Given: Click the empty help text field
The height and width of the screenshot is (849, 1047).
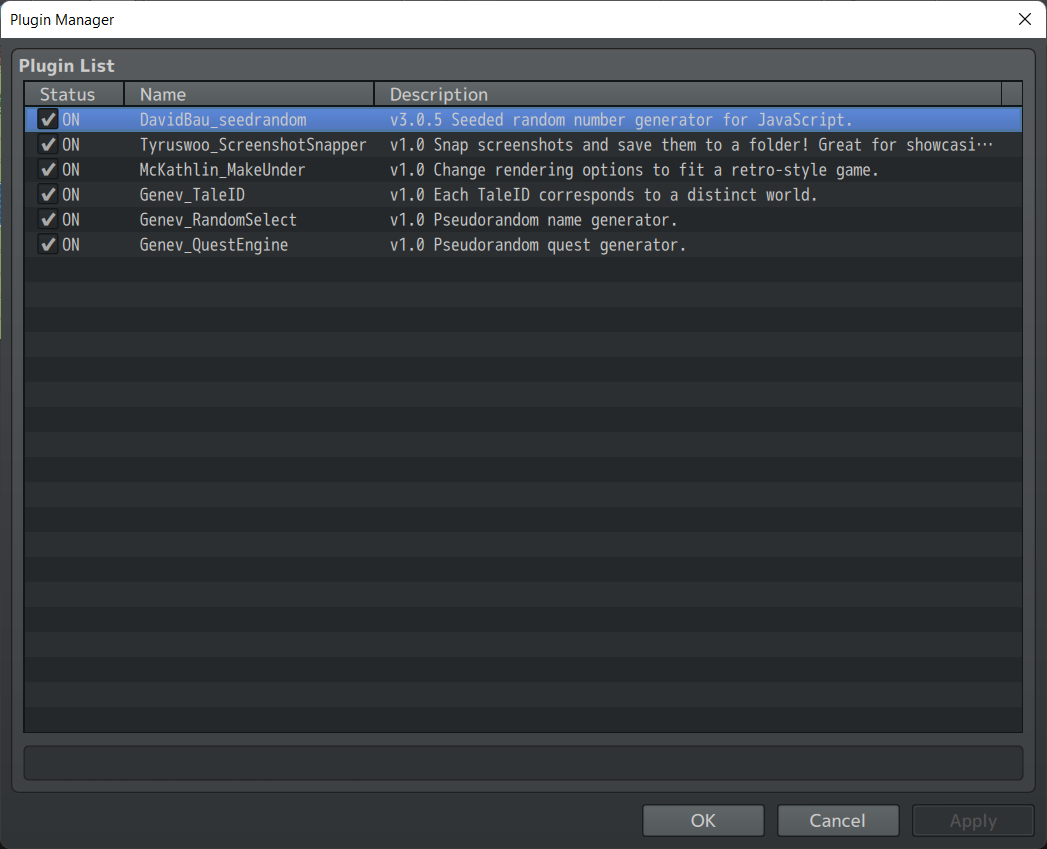Looking at the screenshot, I should [x=522, y=762].
